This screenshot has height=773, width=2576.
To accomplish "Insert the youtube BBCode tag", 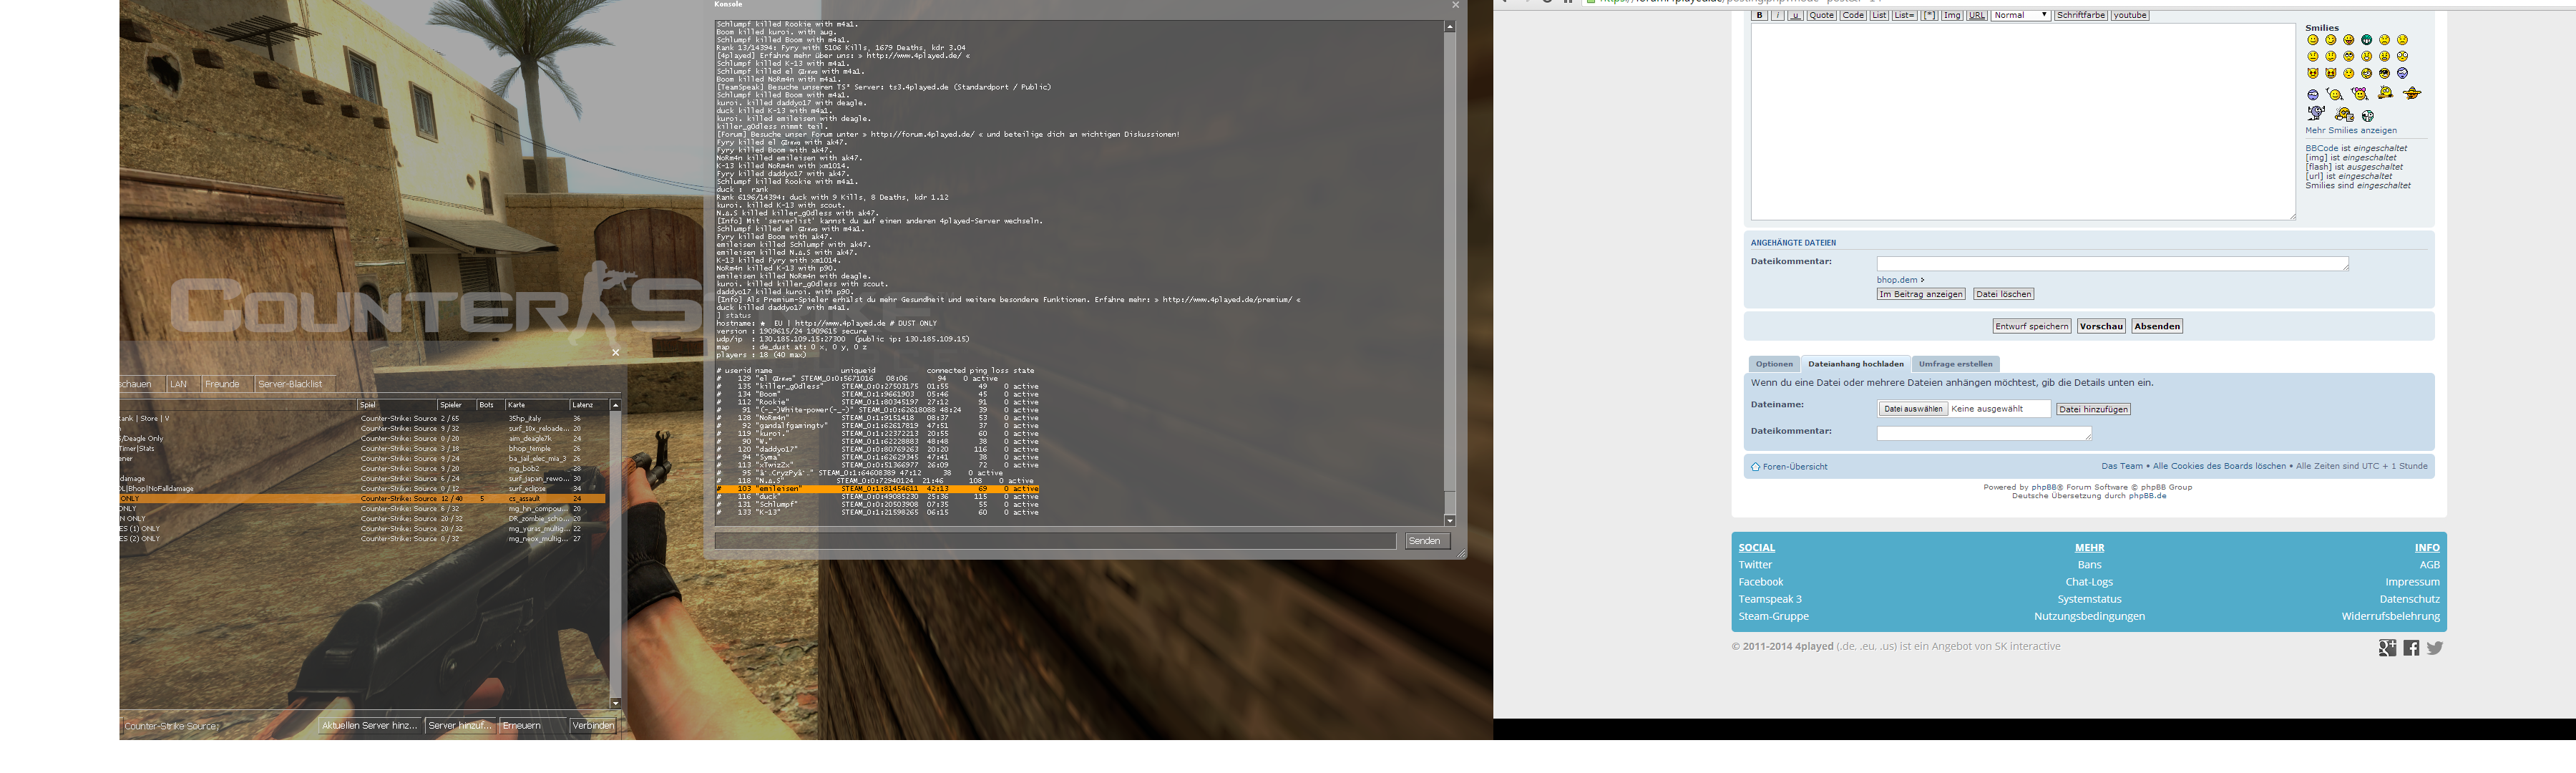I will [x=2130, y=16].
